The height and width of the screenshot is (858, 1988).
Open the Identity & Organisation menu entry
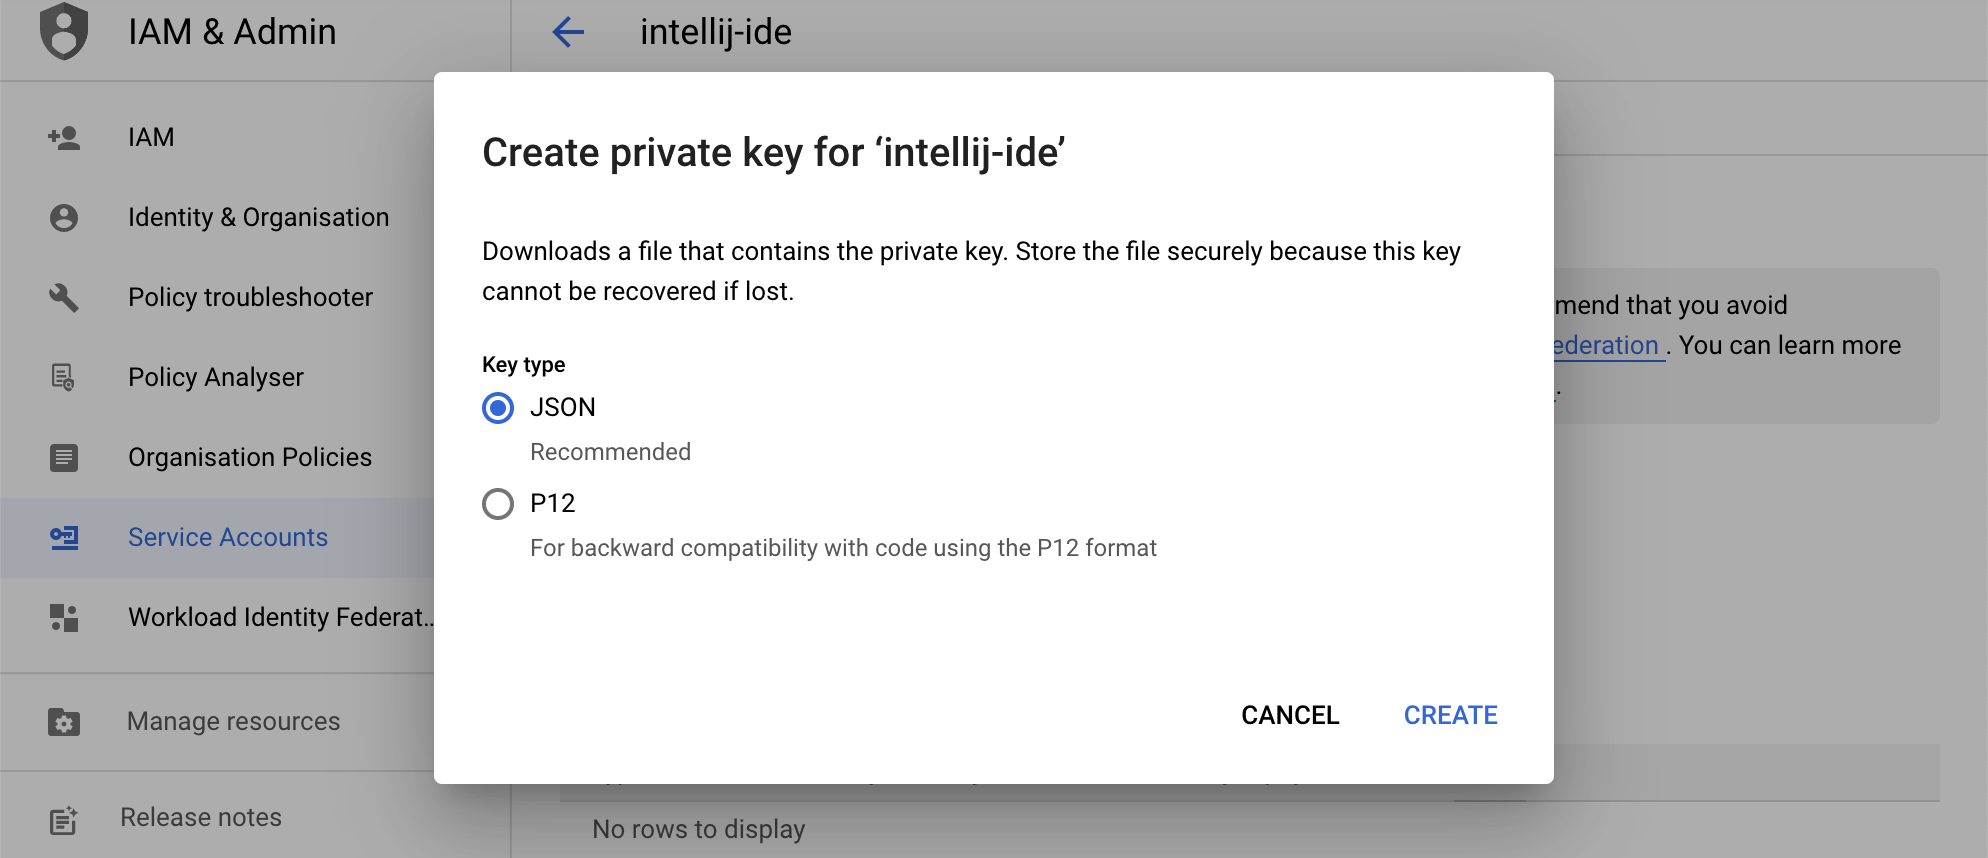[258, 218]
